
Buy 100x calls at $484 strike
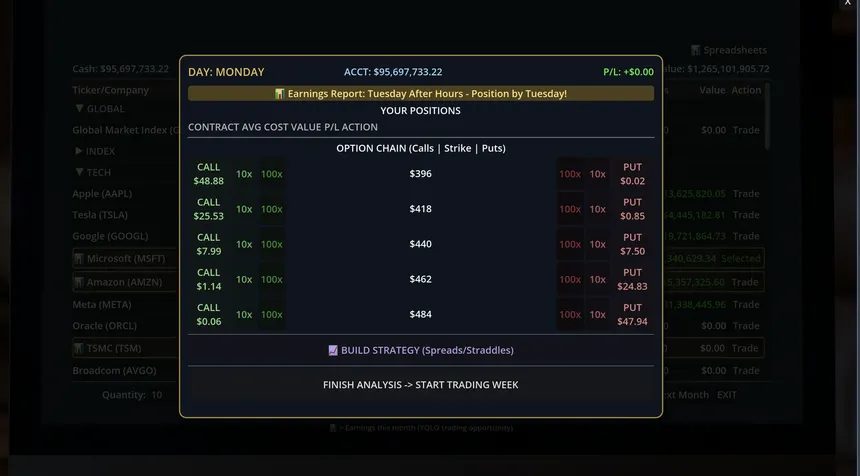tap(271, 314)
